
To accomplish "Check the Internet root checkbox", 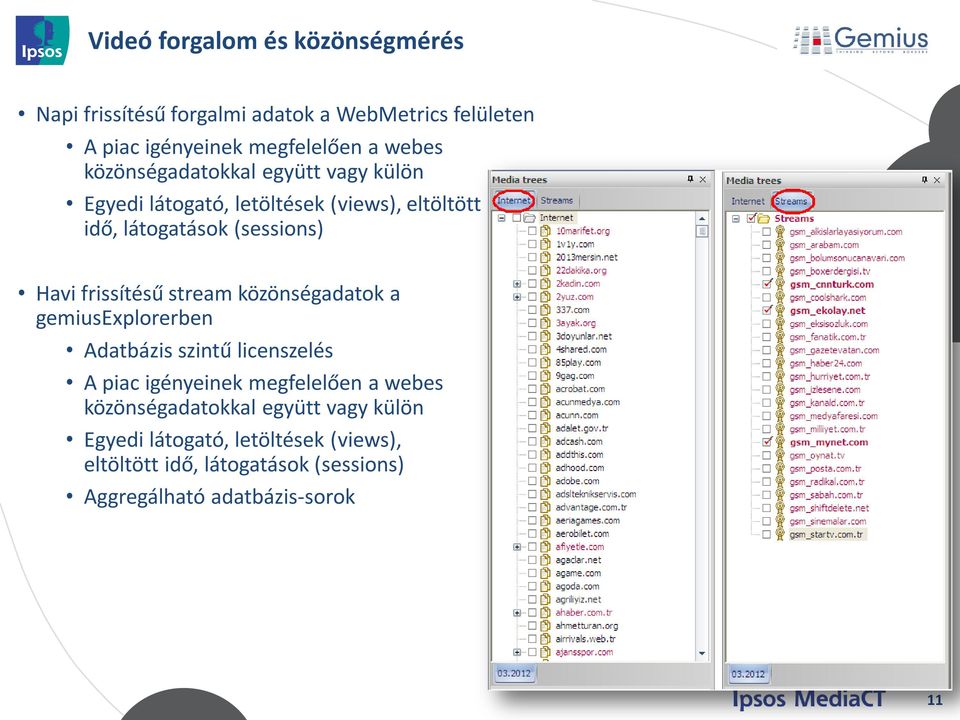I will click(x=517, y=218).
